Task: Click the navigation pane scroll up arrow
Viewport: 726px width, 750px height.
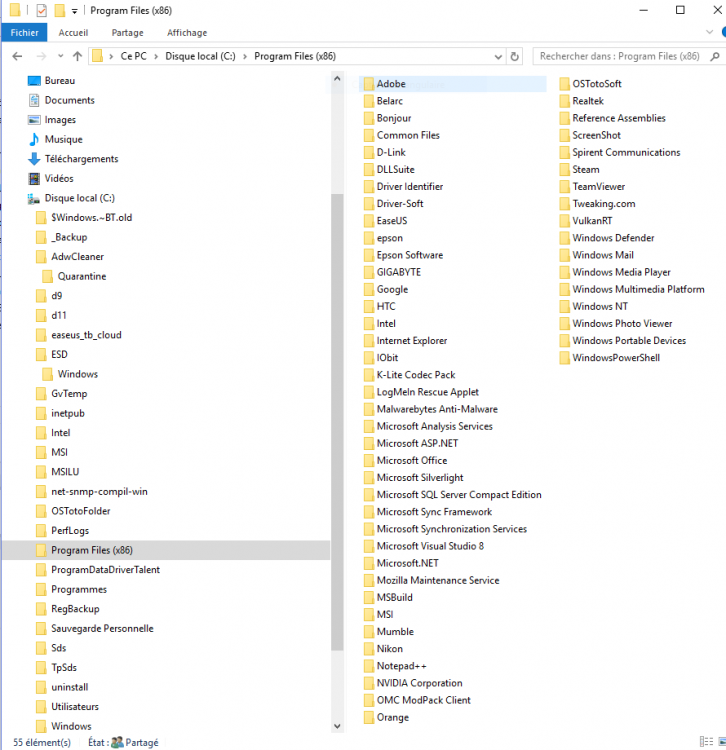Action: pyautogui.click(x=337, y=78)
